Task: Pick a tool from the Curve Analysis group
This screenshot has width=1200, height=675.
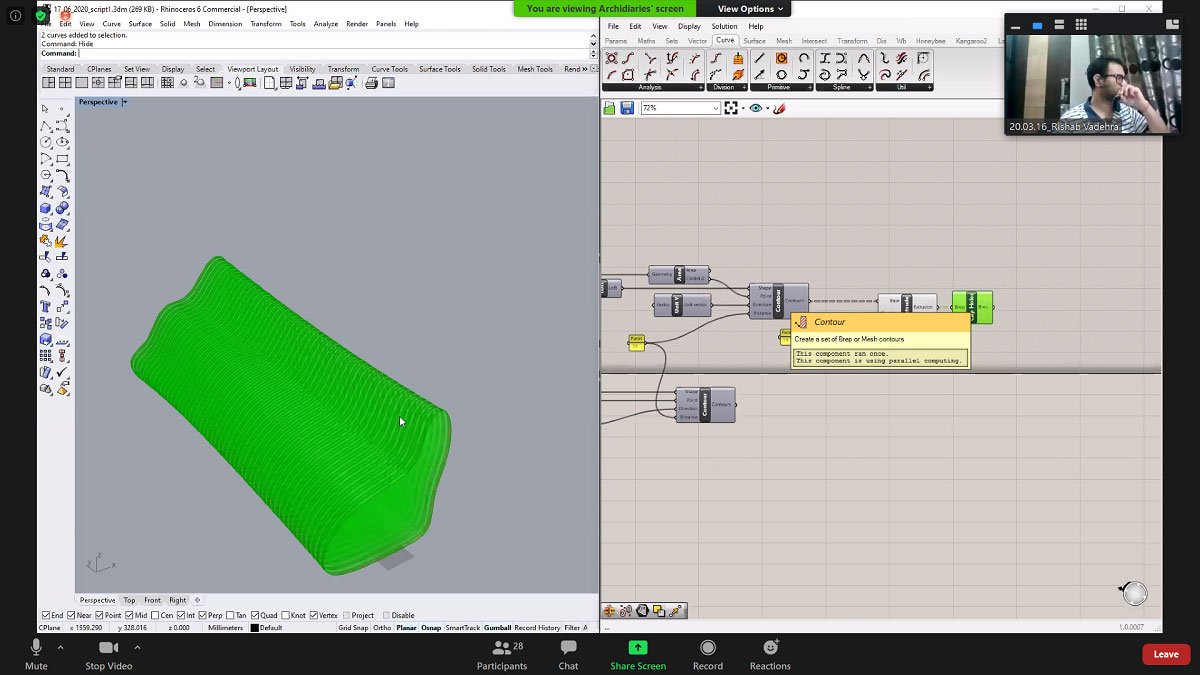Action: click(x=612, y=61)
